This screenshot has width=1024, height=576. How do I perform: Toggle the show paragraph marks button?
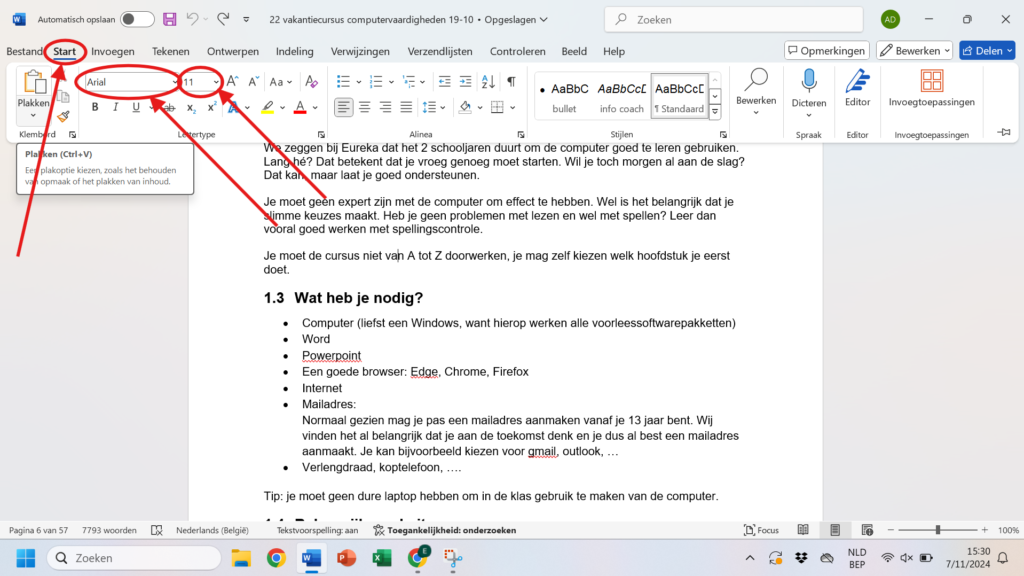pos(511,82)
